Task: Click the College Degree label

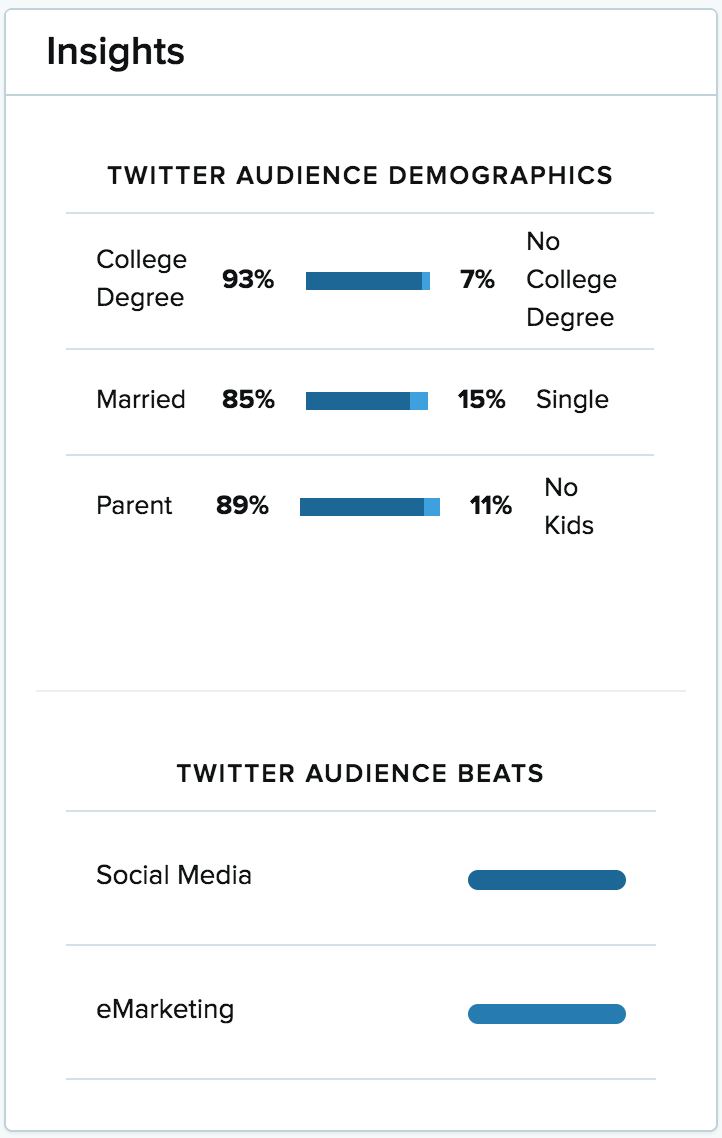Action: point(141,279)
